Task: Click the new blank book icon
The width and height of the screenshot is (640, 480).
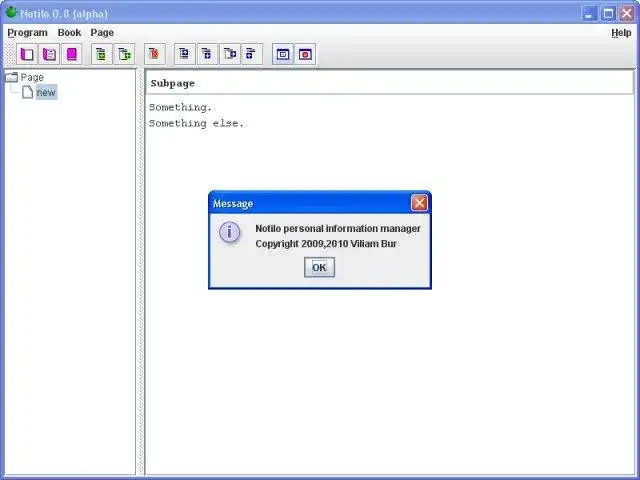Action: tap(27, 54)
